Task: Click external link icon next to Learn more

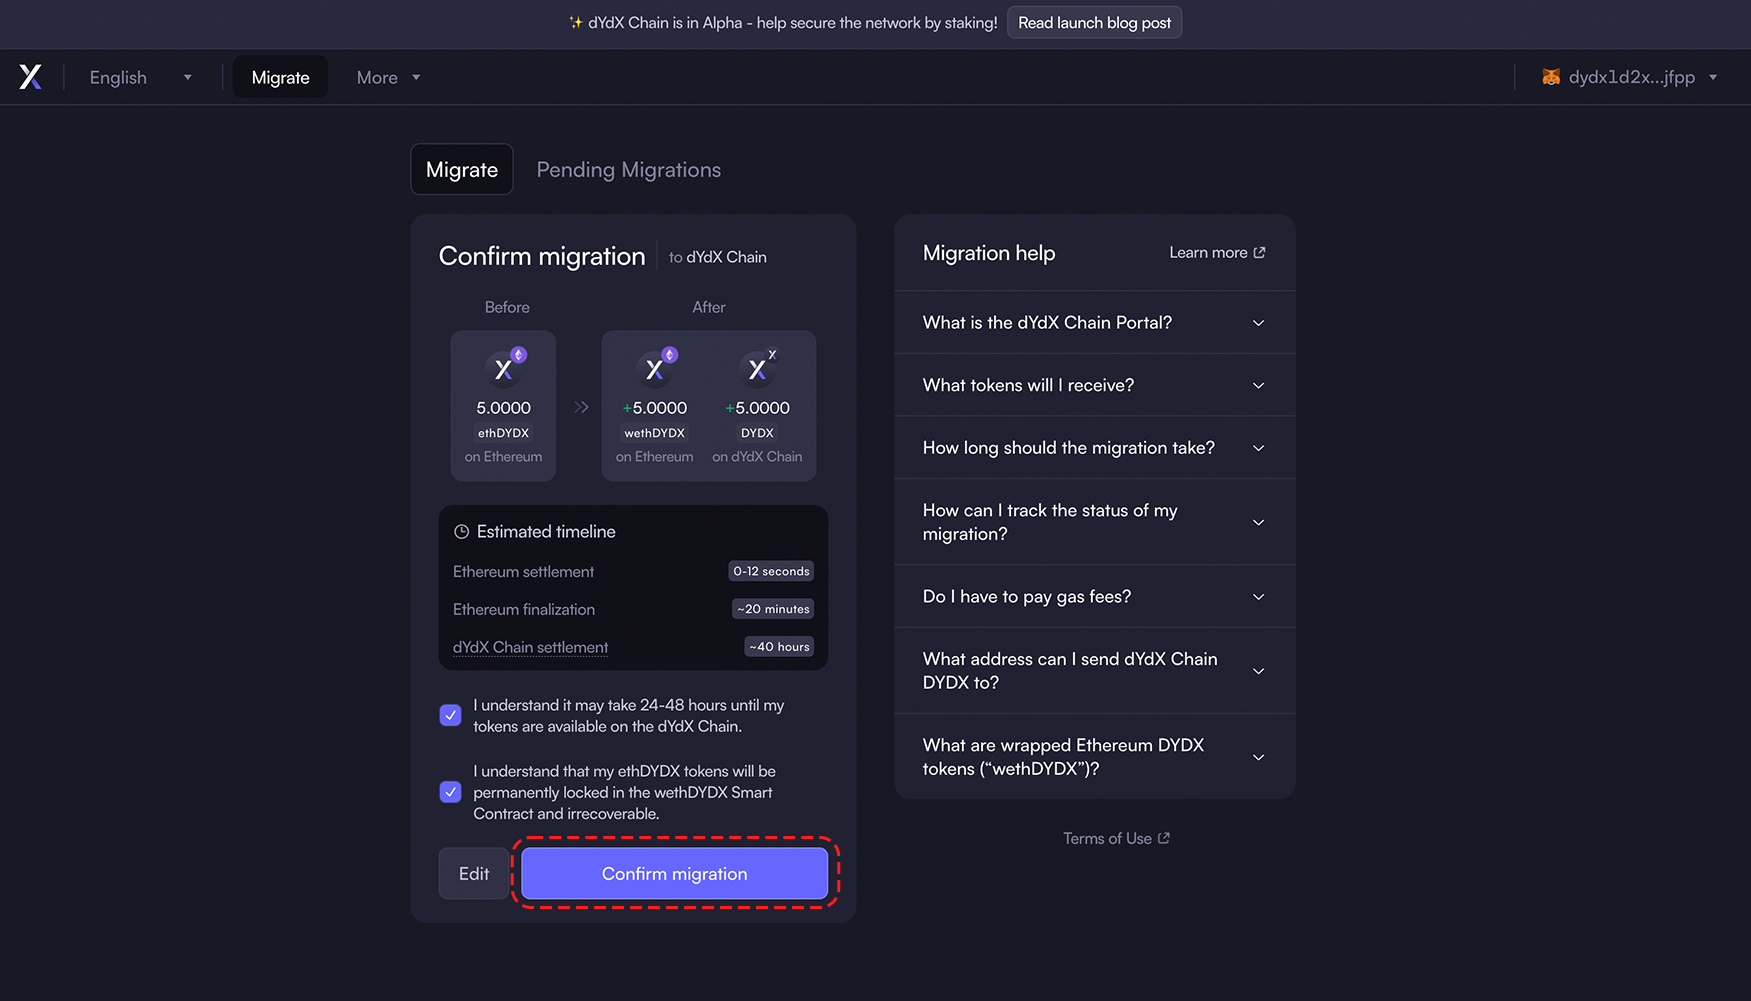Action: [1259, 253]
